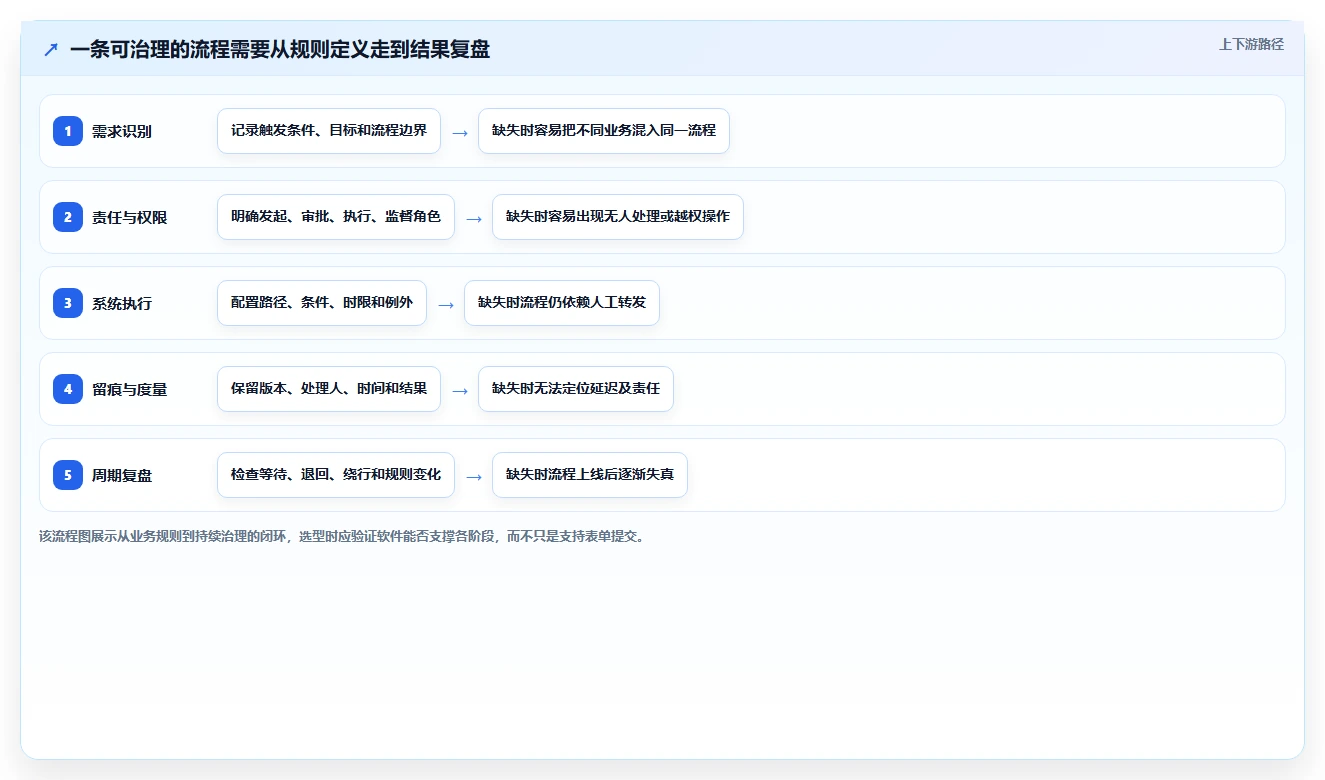
Task: Click the arrow in the 系统执行 row
Action: pyautogui.click(x=446, y=304)
